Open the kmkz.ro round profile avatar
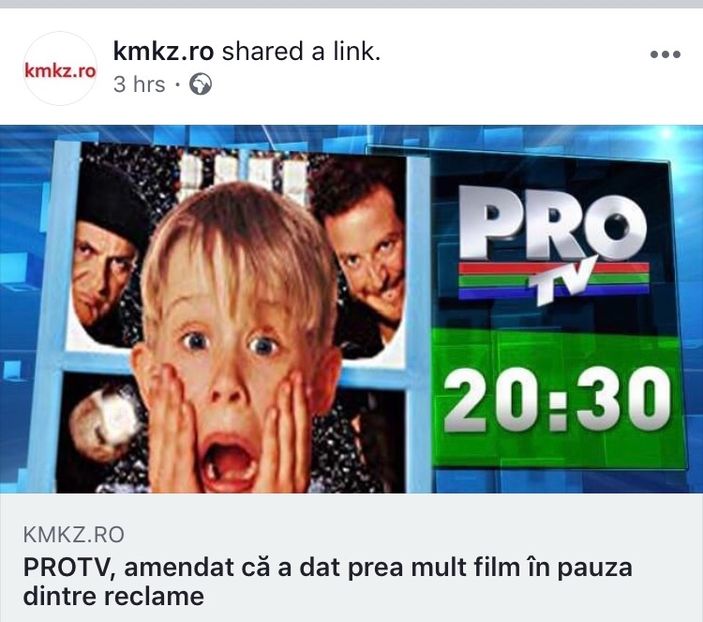This screenshot has width=703, height=622. tap(60, 69)
